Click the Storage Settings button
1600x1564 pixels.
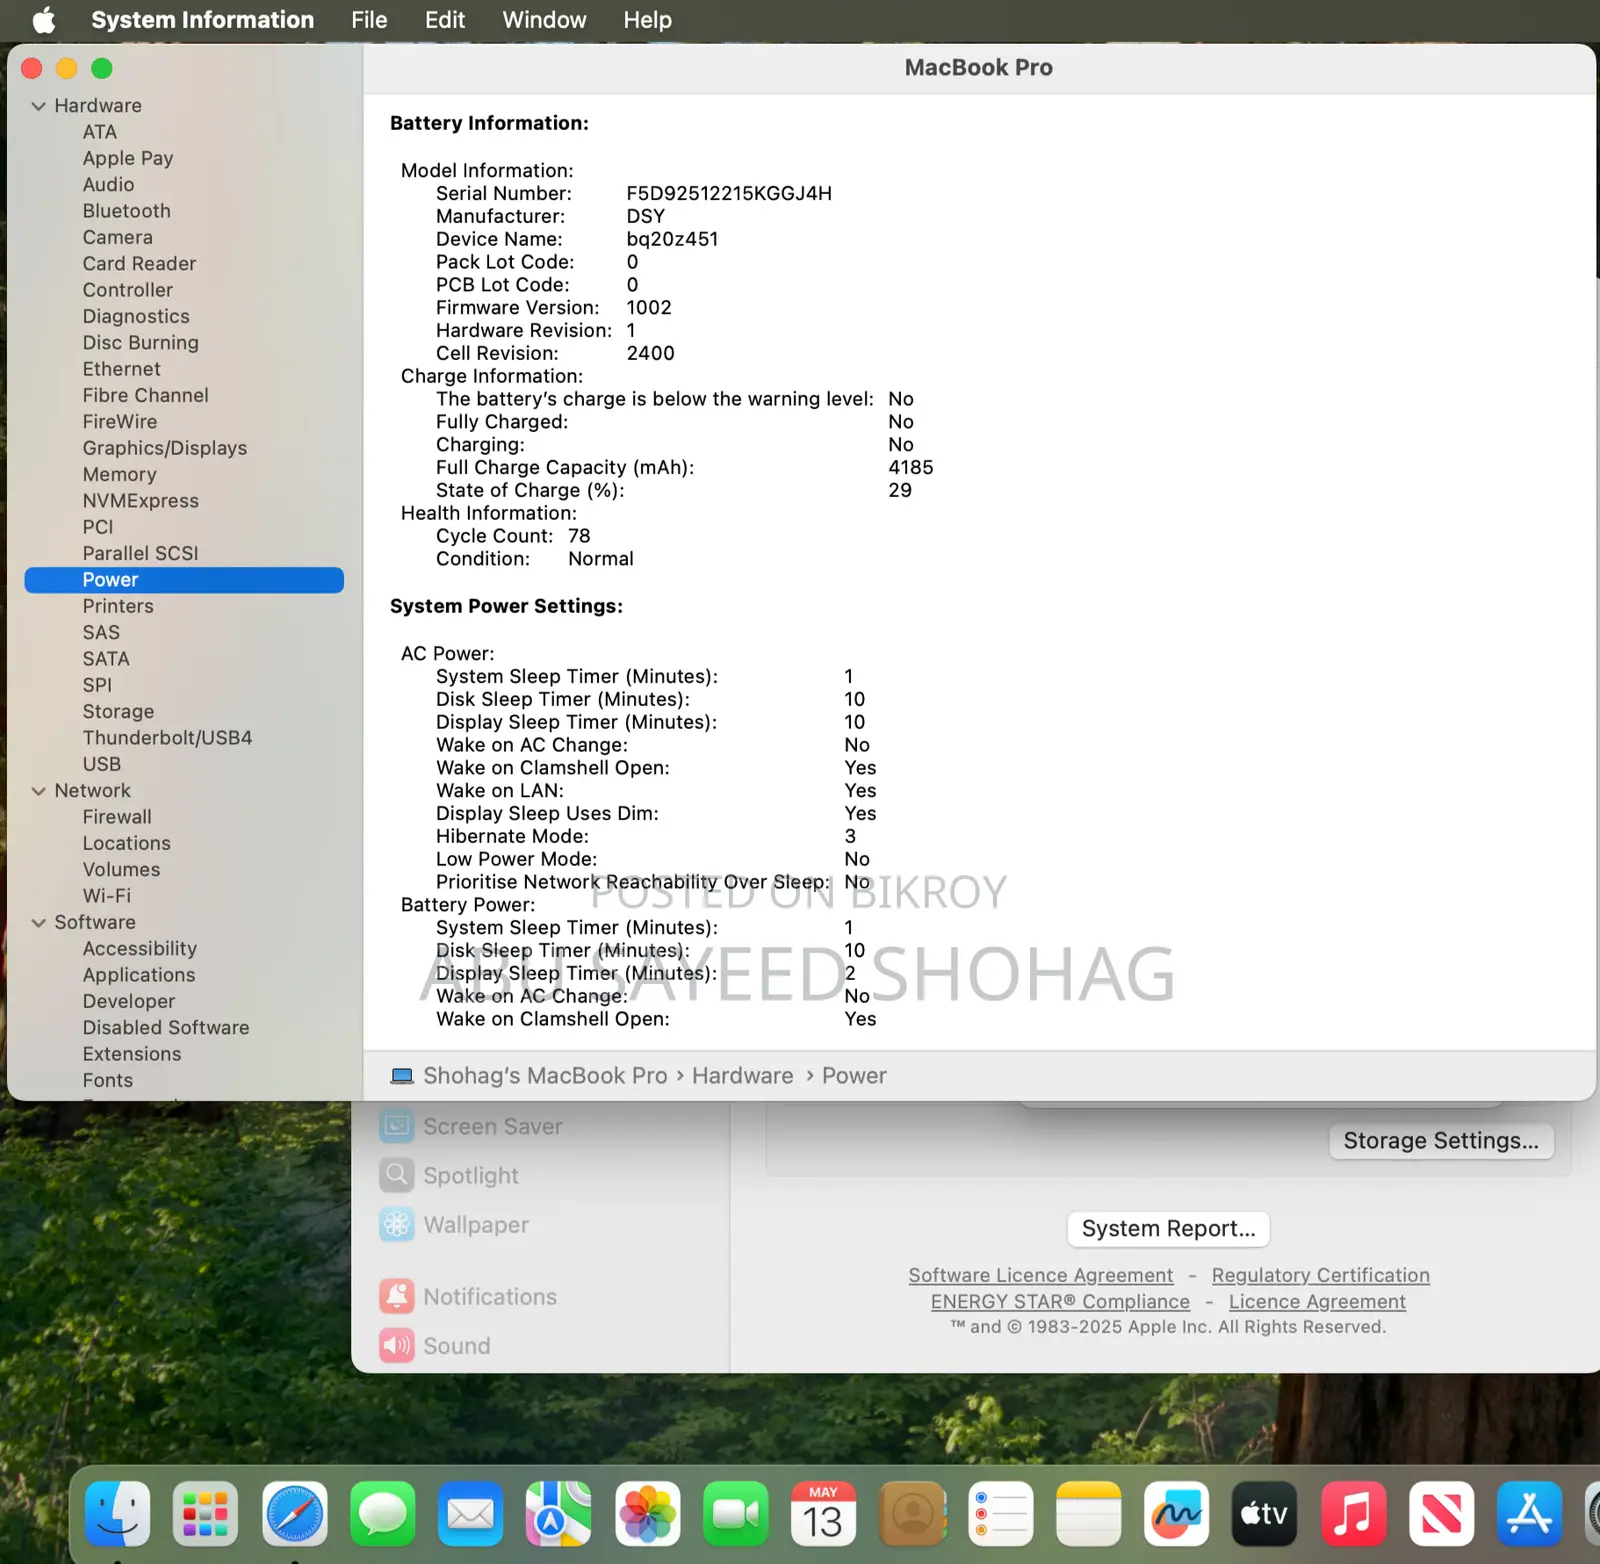coord(1441,1141)
